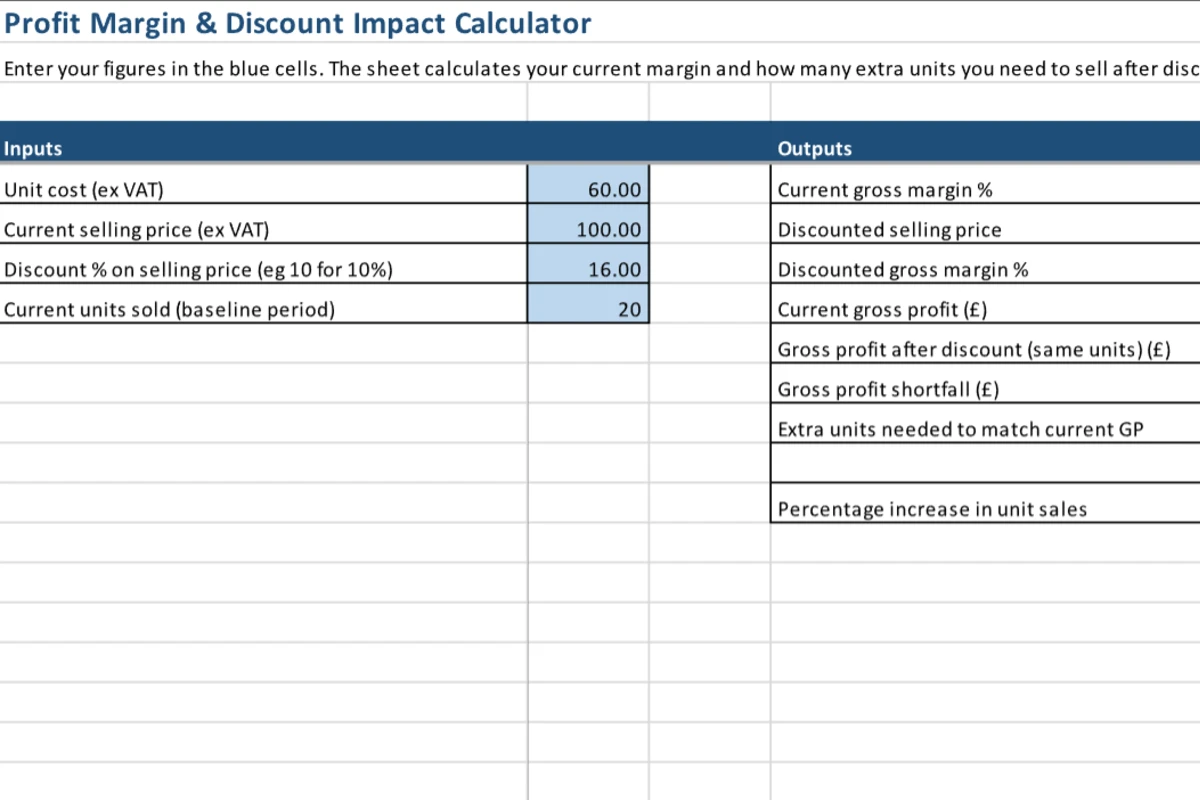
Task: Select the Current selling price cell showing 100.00
Action: pyautogui.click(x=588, y=230)
